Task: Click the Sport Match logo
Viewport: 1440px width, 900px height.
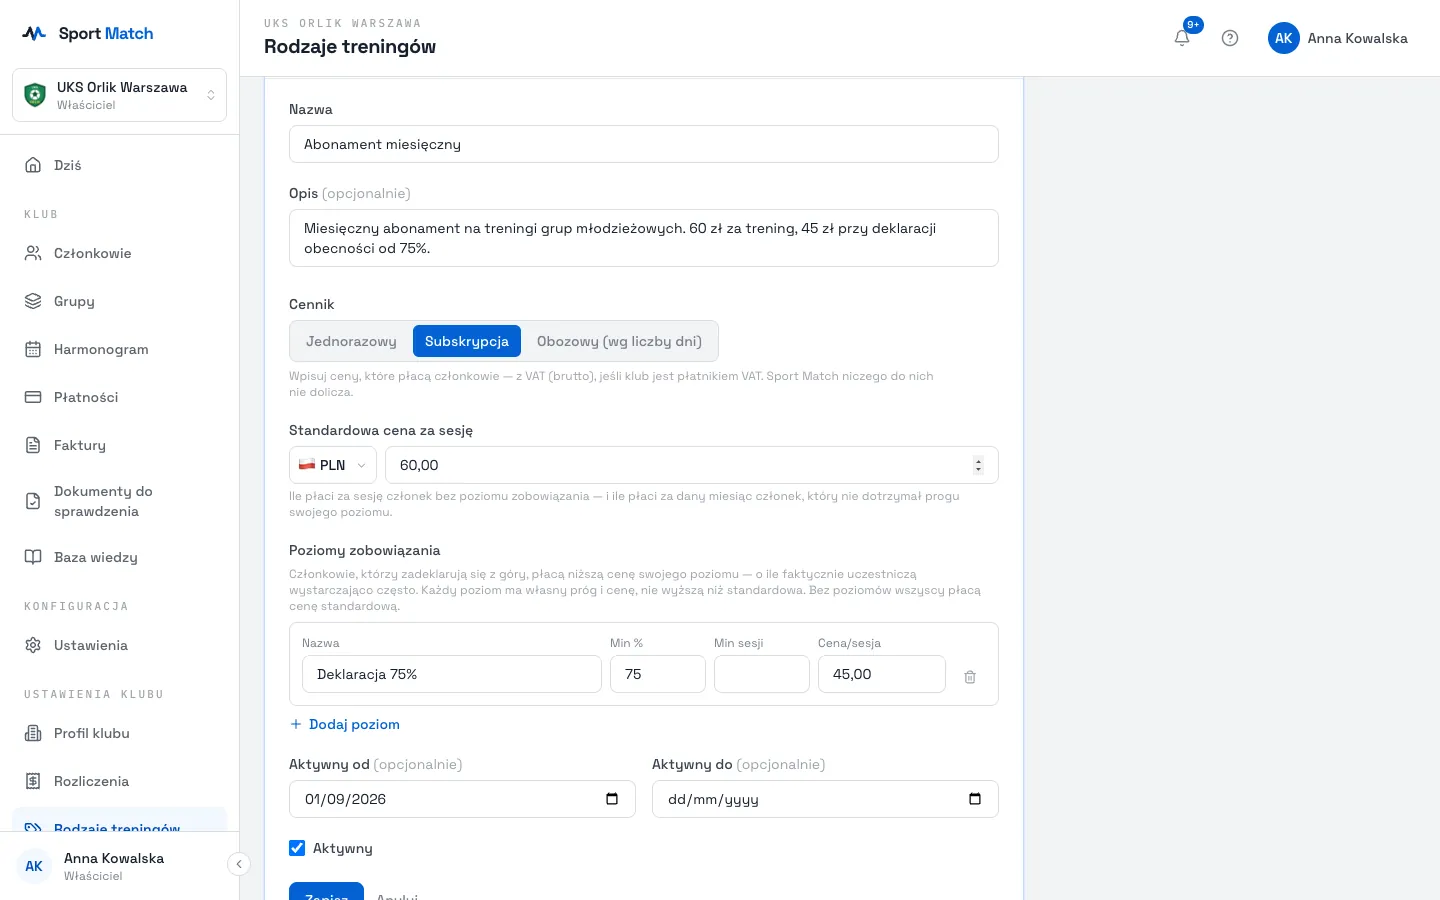Action: pyautogui.click(x=88, y=33)
